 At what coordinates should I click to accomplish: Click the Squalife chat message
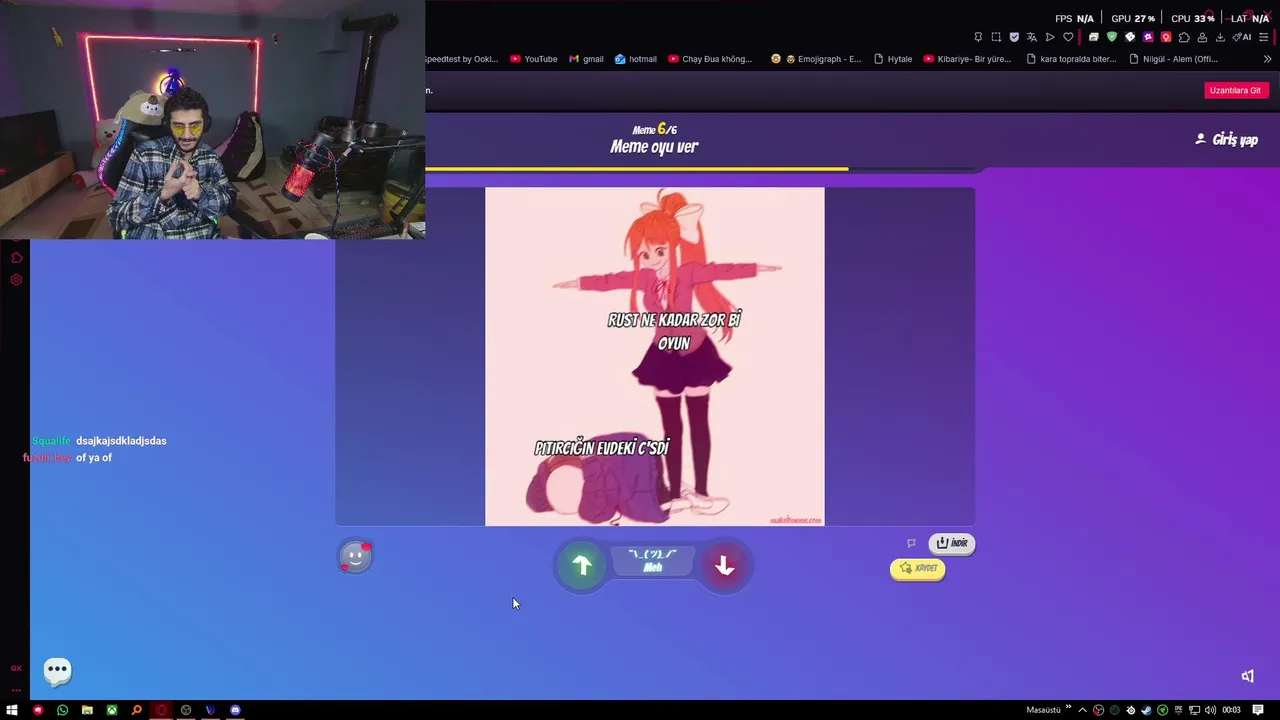click(x=99, y=441)
